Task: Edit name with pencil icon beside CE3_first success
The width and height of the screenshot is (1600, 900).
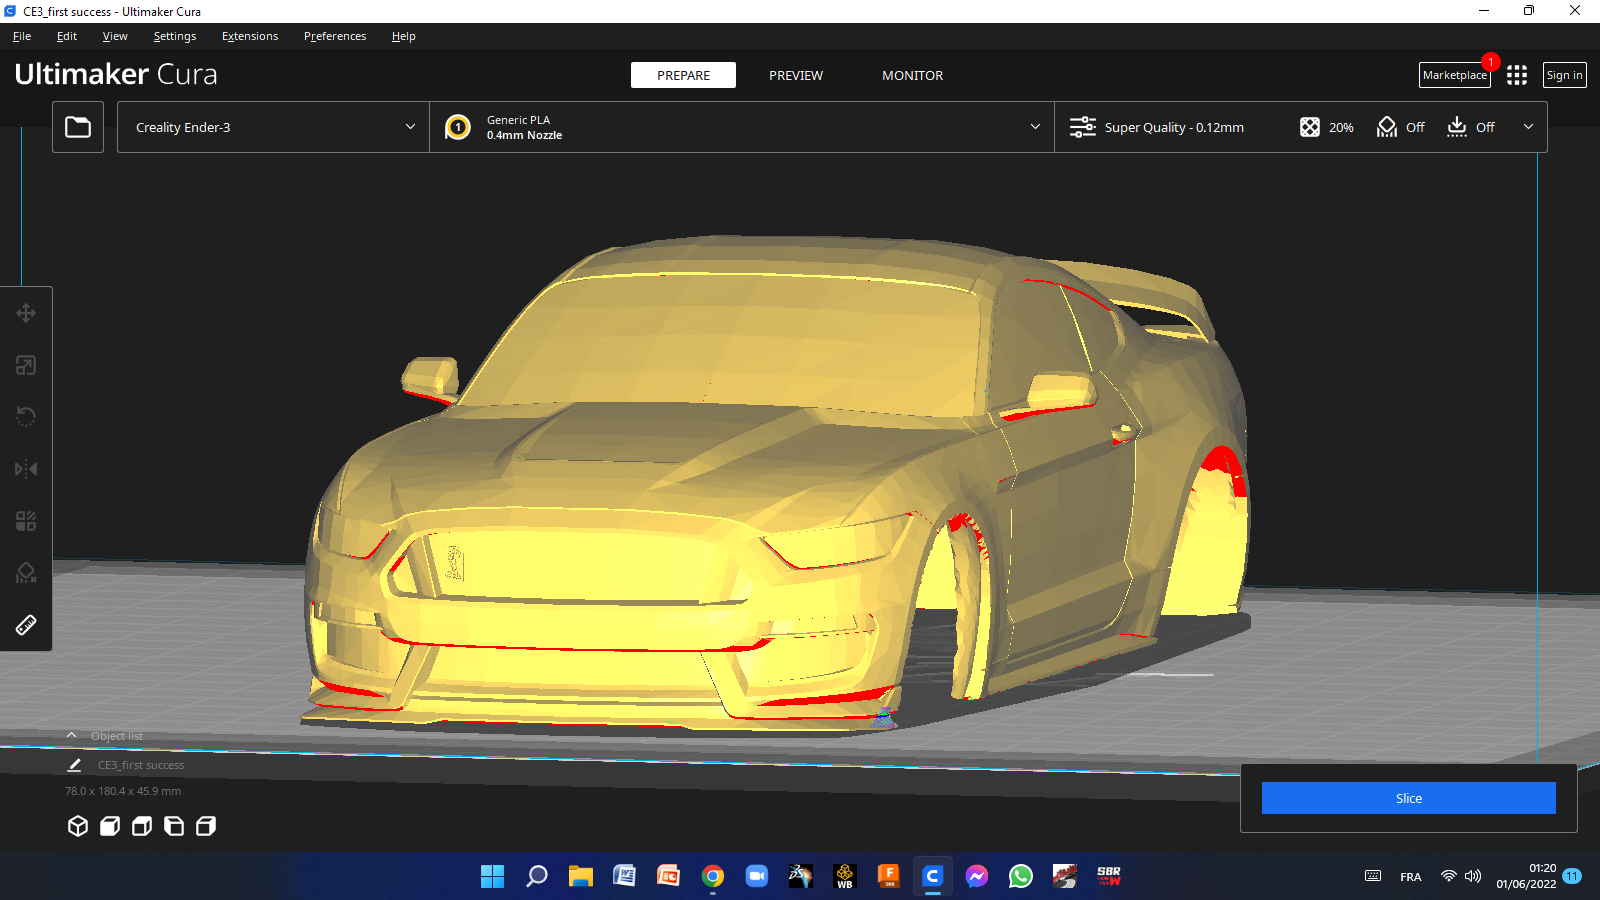Action: tap(74, 765)
